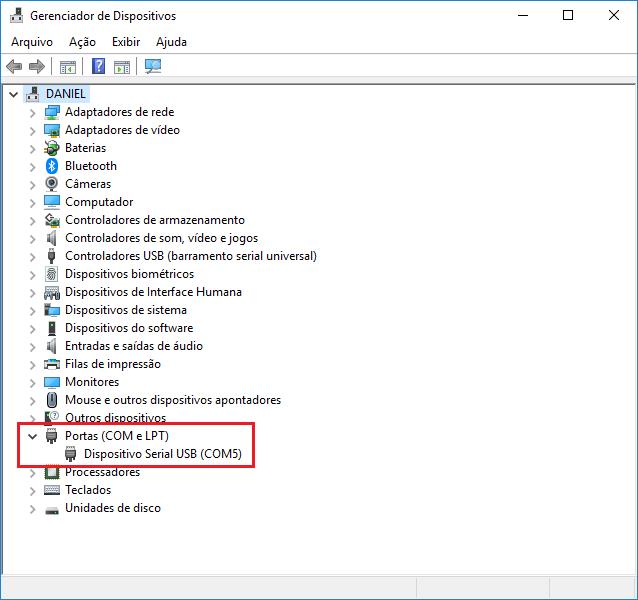Expand Adaptadores de rede category
The height and width of the screenshot is (600, 638).
tap(33, 113)
